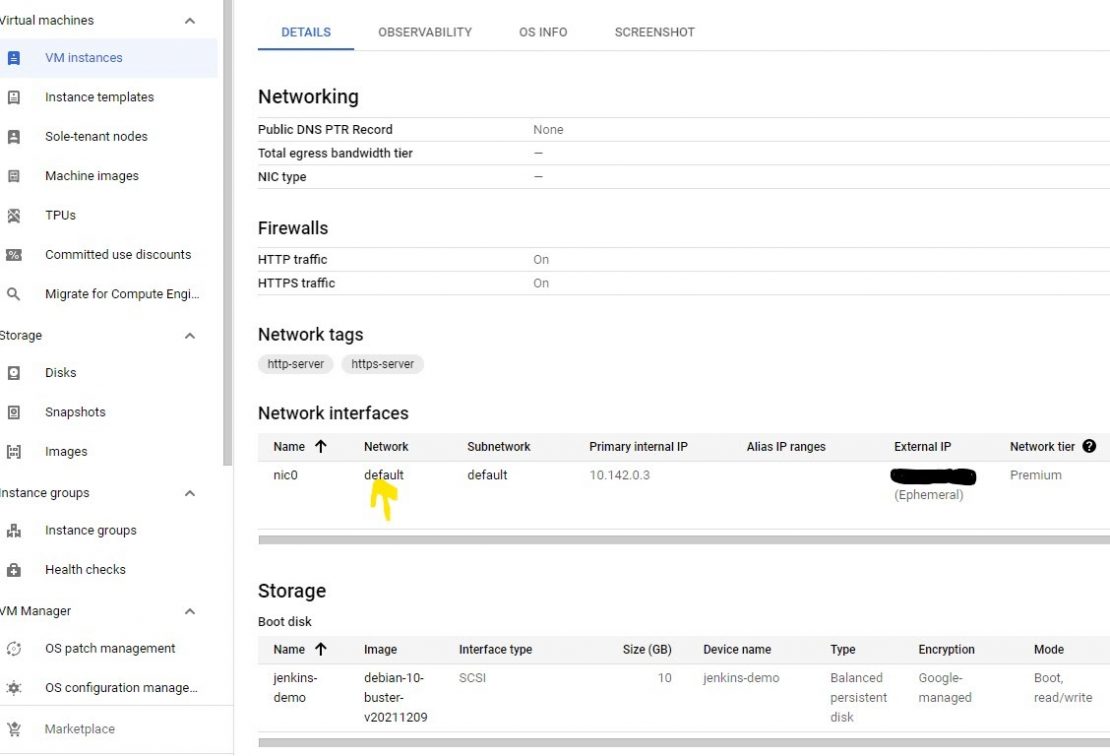Open Snapshots under Storage
Image resolution: width=1110 pixels, height=756 pixels.
(x=75, y=412)
